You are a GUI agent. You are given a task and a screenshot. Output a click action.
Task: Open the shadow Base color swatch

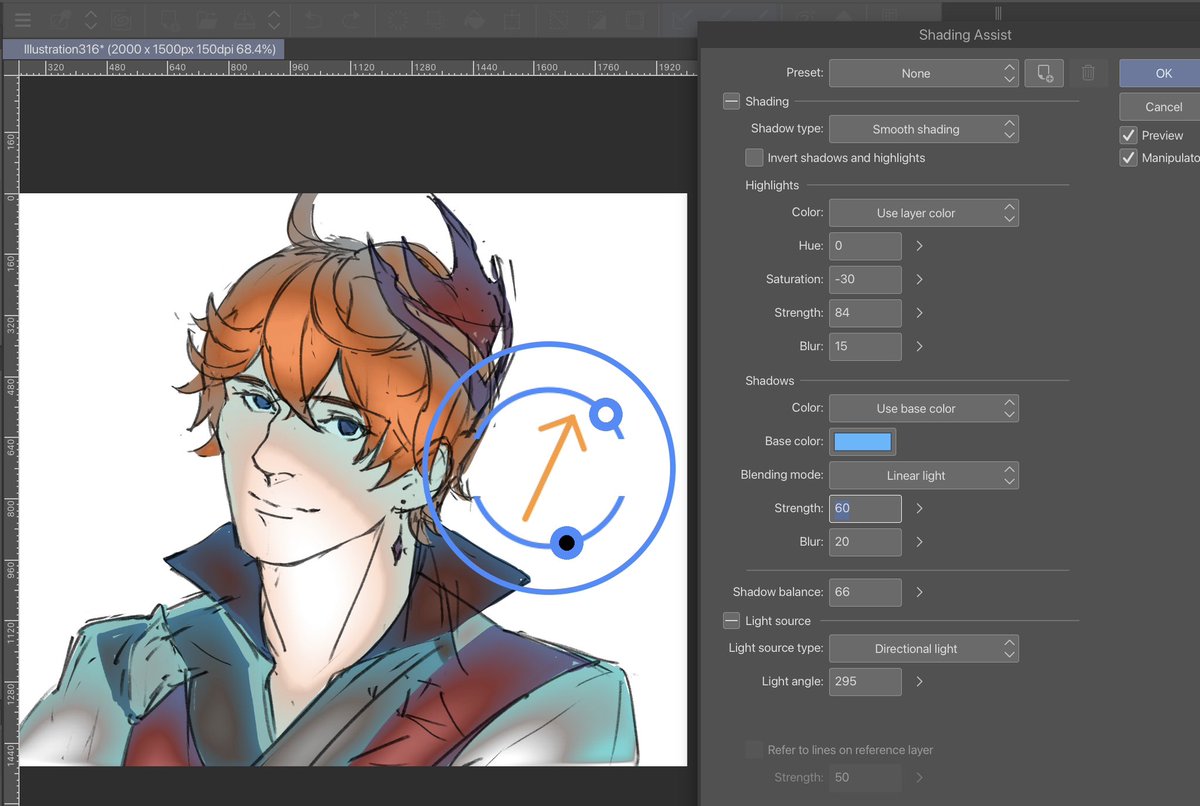click(x=862, y=441)
